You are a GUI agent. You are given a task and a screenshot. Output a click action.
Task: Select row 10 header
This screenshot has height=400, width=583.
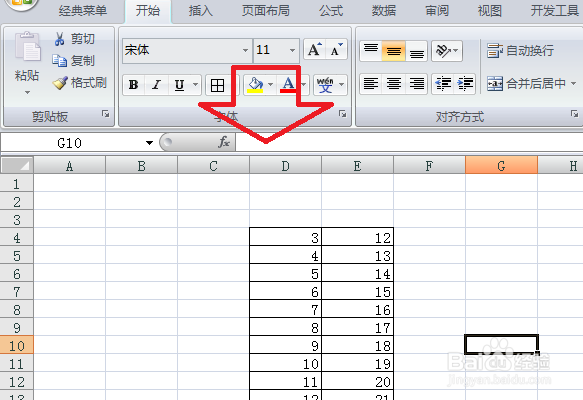(x=17, y=345)
